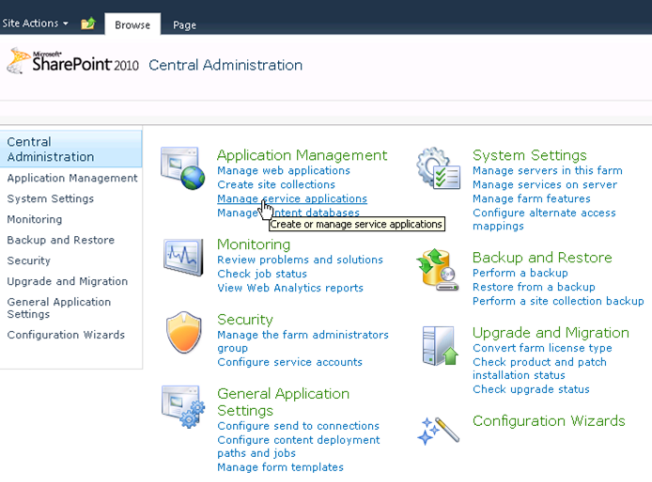This screenshot has height=482, width=652.
Task: Open the Site Actions dropdown menu
Action: [x=36, y=23]
